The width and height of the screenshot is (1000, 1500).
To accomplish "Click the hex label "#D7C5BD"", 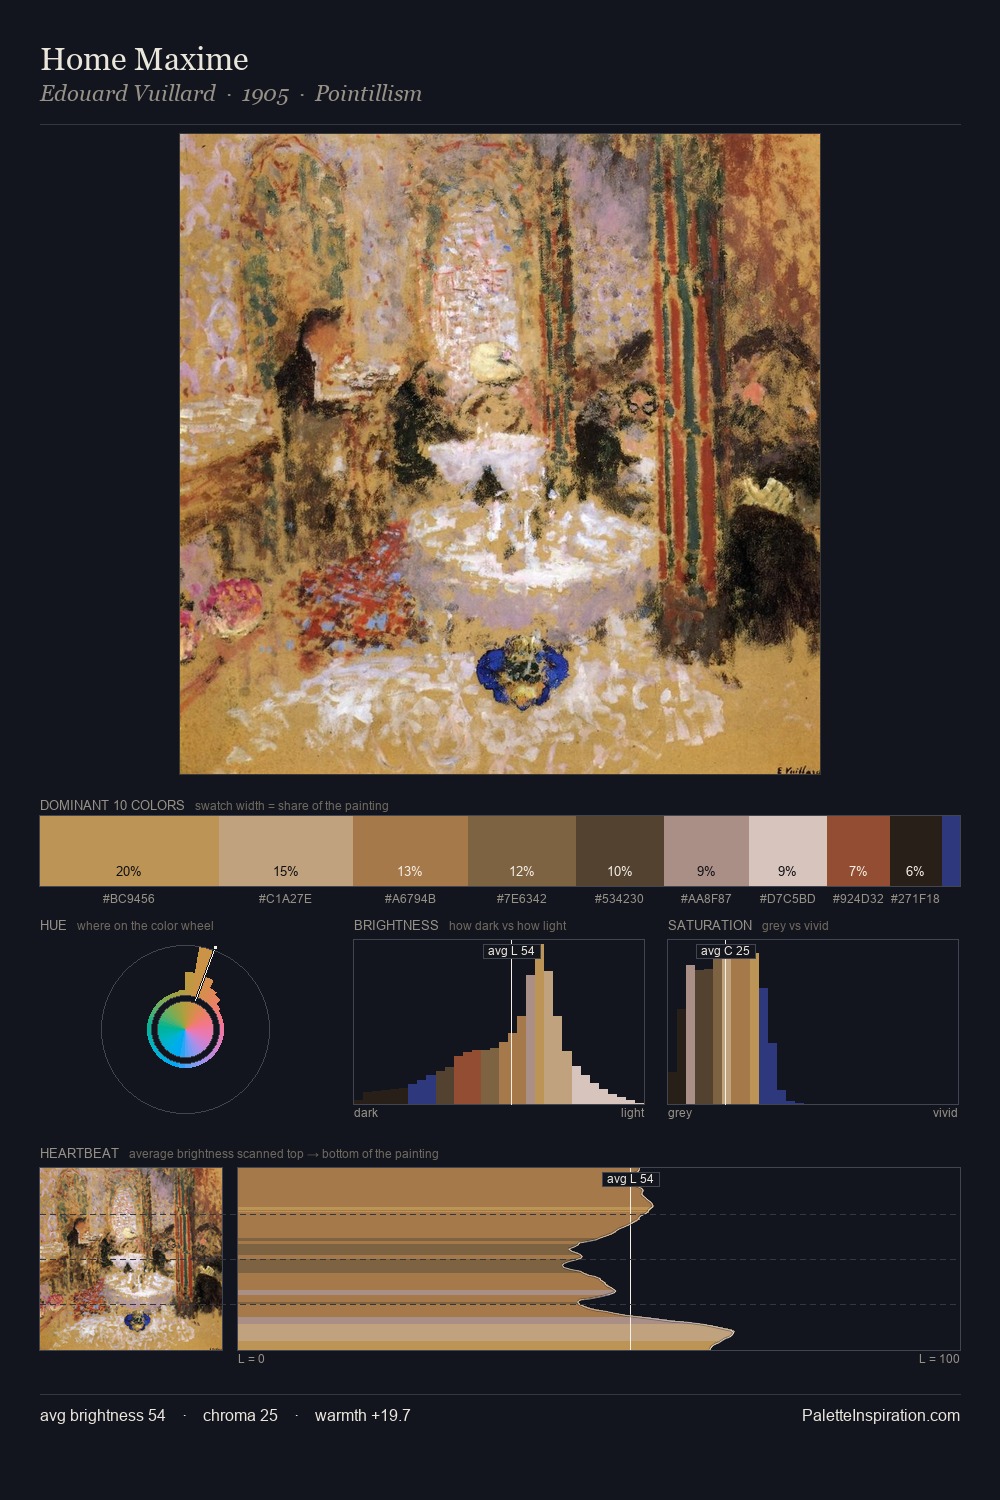I will 788,899.
